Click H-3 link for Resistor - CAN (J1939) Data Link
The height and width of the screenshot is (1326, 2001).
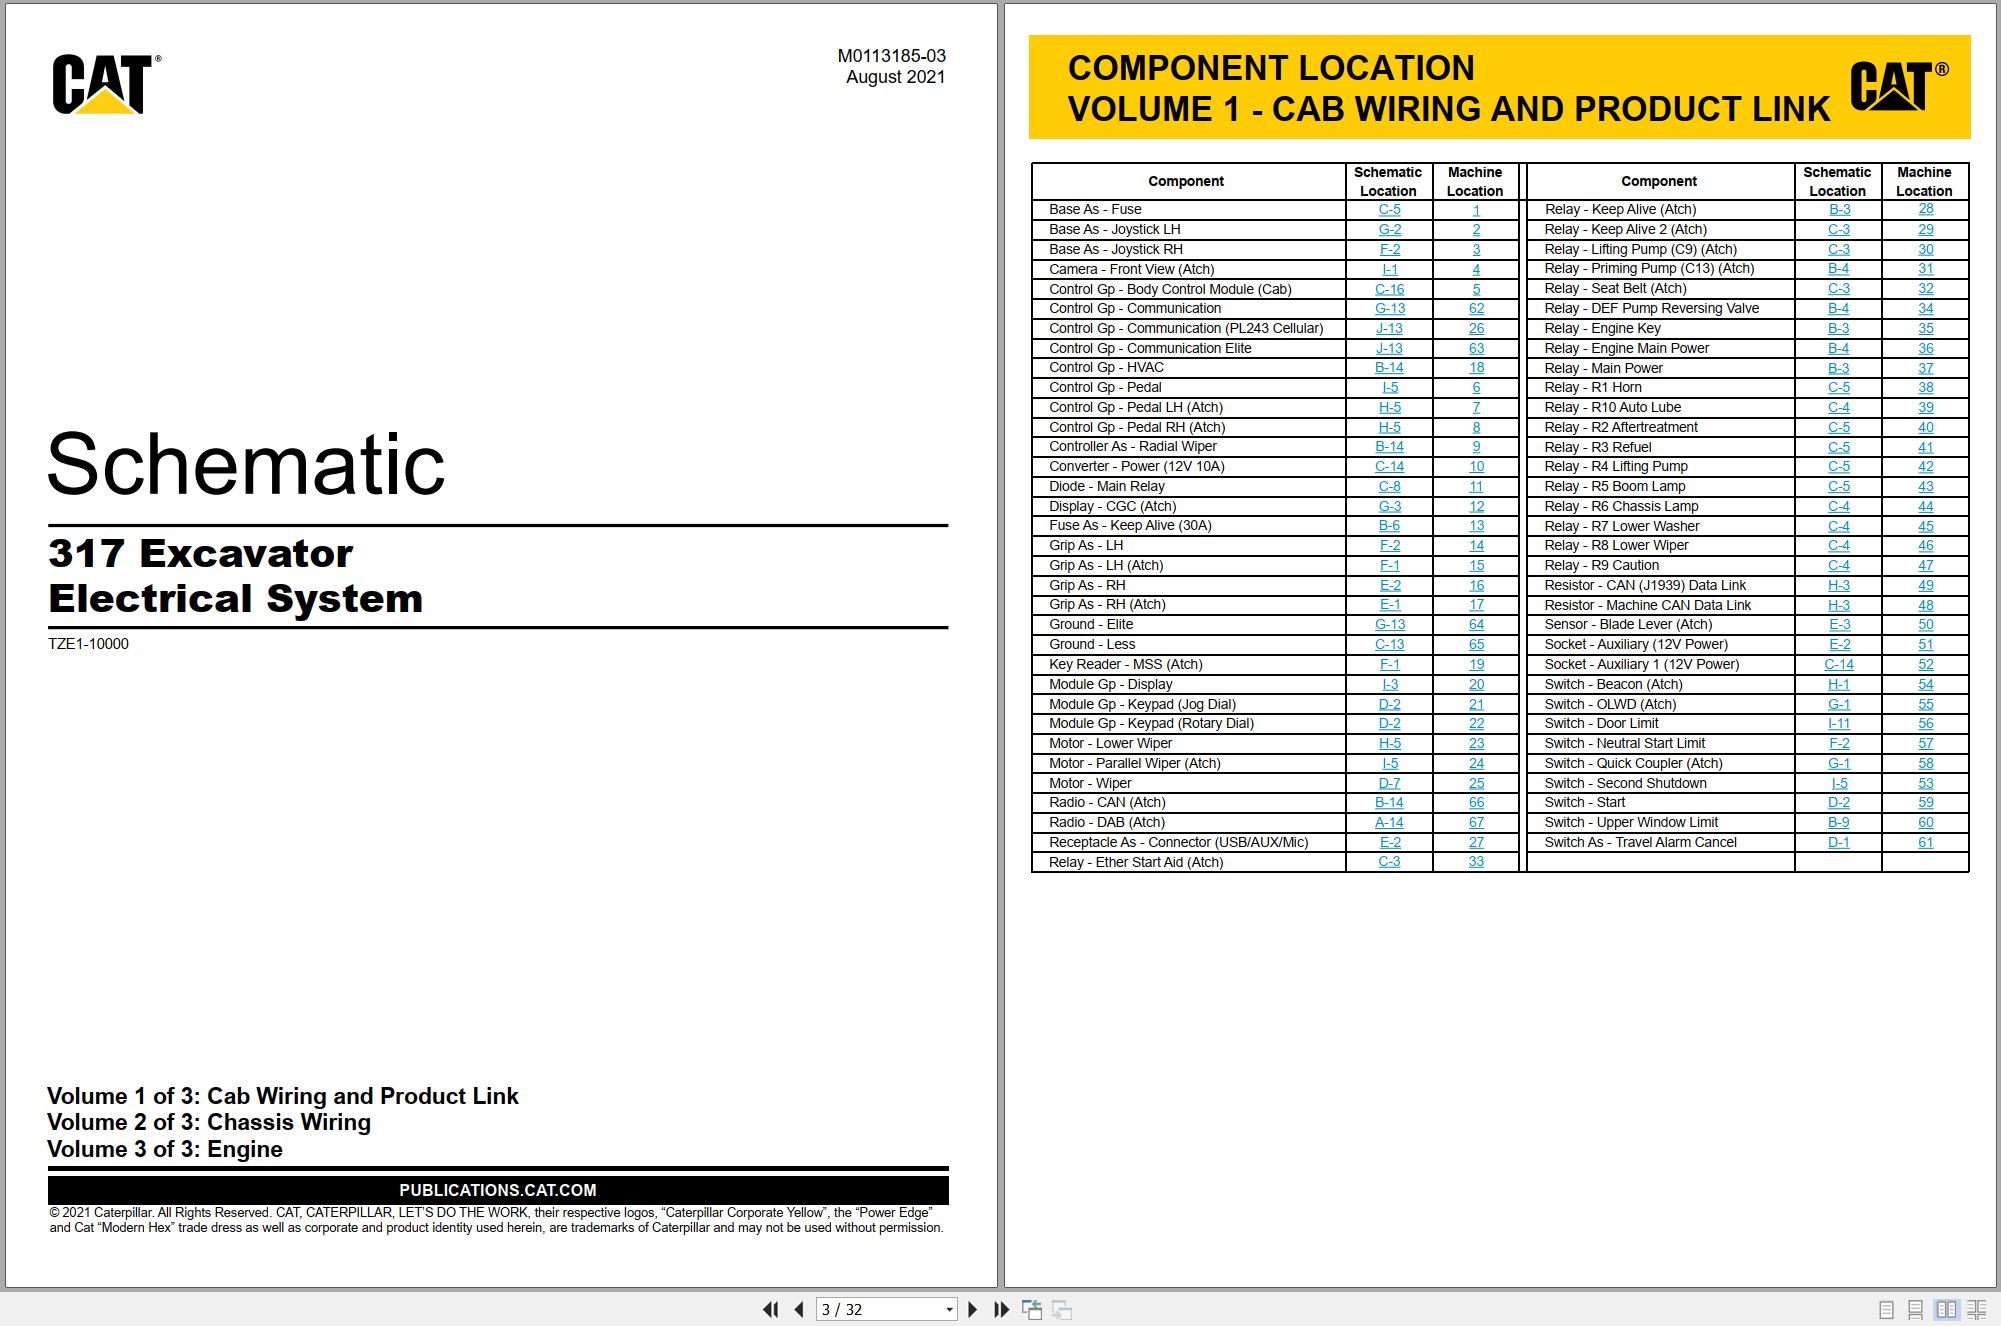click(1839, 586)
